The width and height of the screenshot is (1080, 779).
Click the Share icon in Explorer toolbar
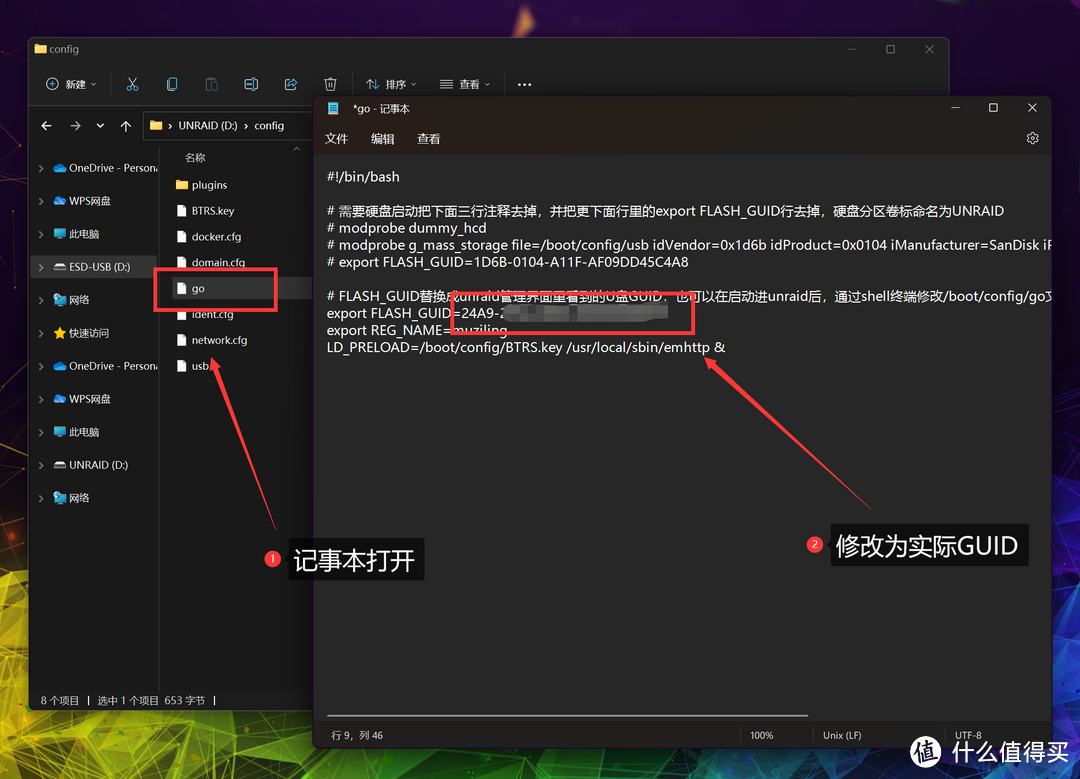coord(291,85)
